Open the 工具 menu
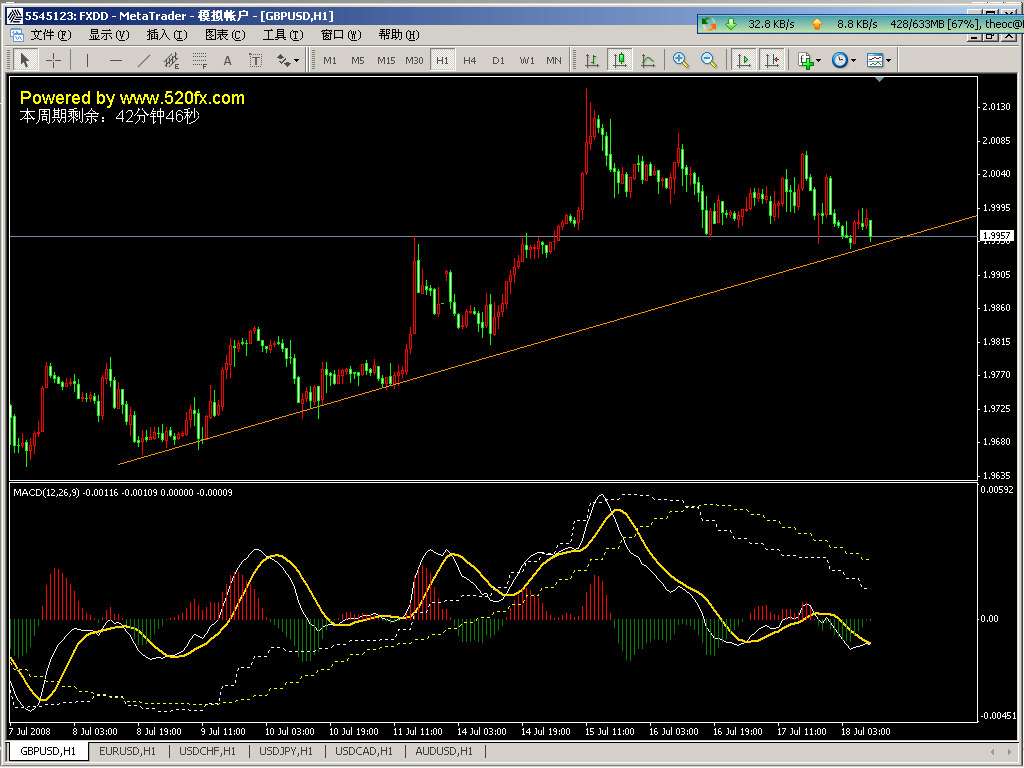Viewport: 1024px width, 768px height. (x=283, y=35)
